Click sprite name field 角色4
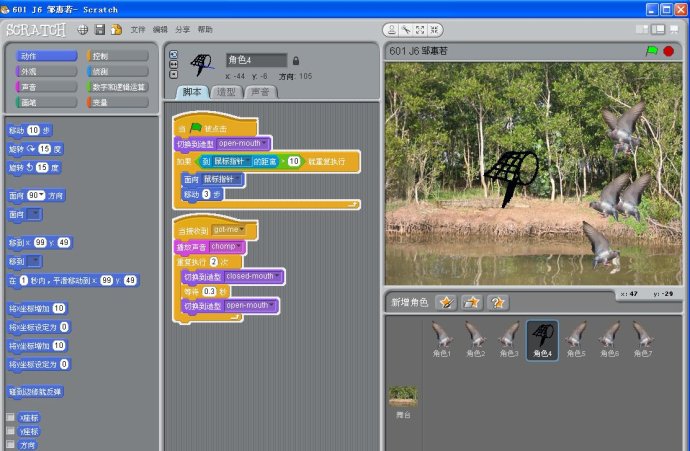This screenshot has width=690, height=451. 256,60
